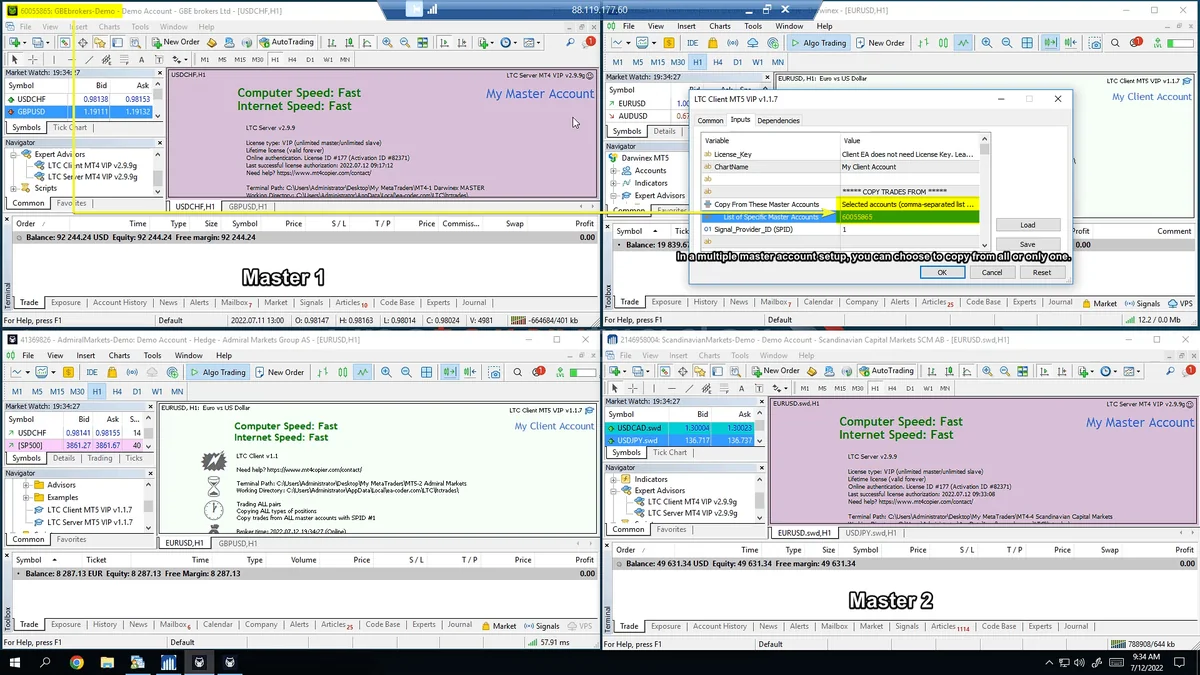Screen dimensions: 1200x675
Task: Click Cancel in the LTC Client dialog
Action: (x=992, y=272)
